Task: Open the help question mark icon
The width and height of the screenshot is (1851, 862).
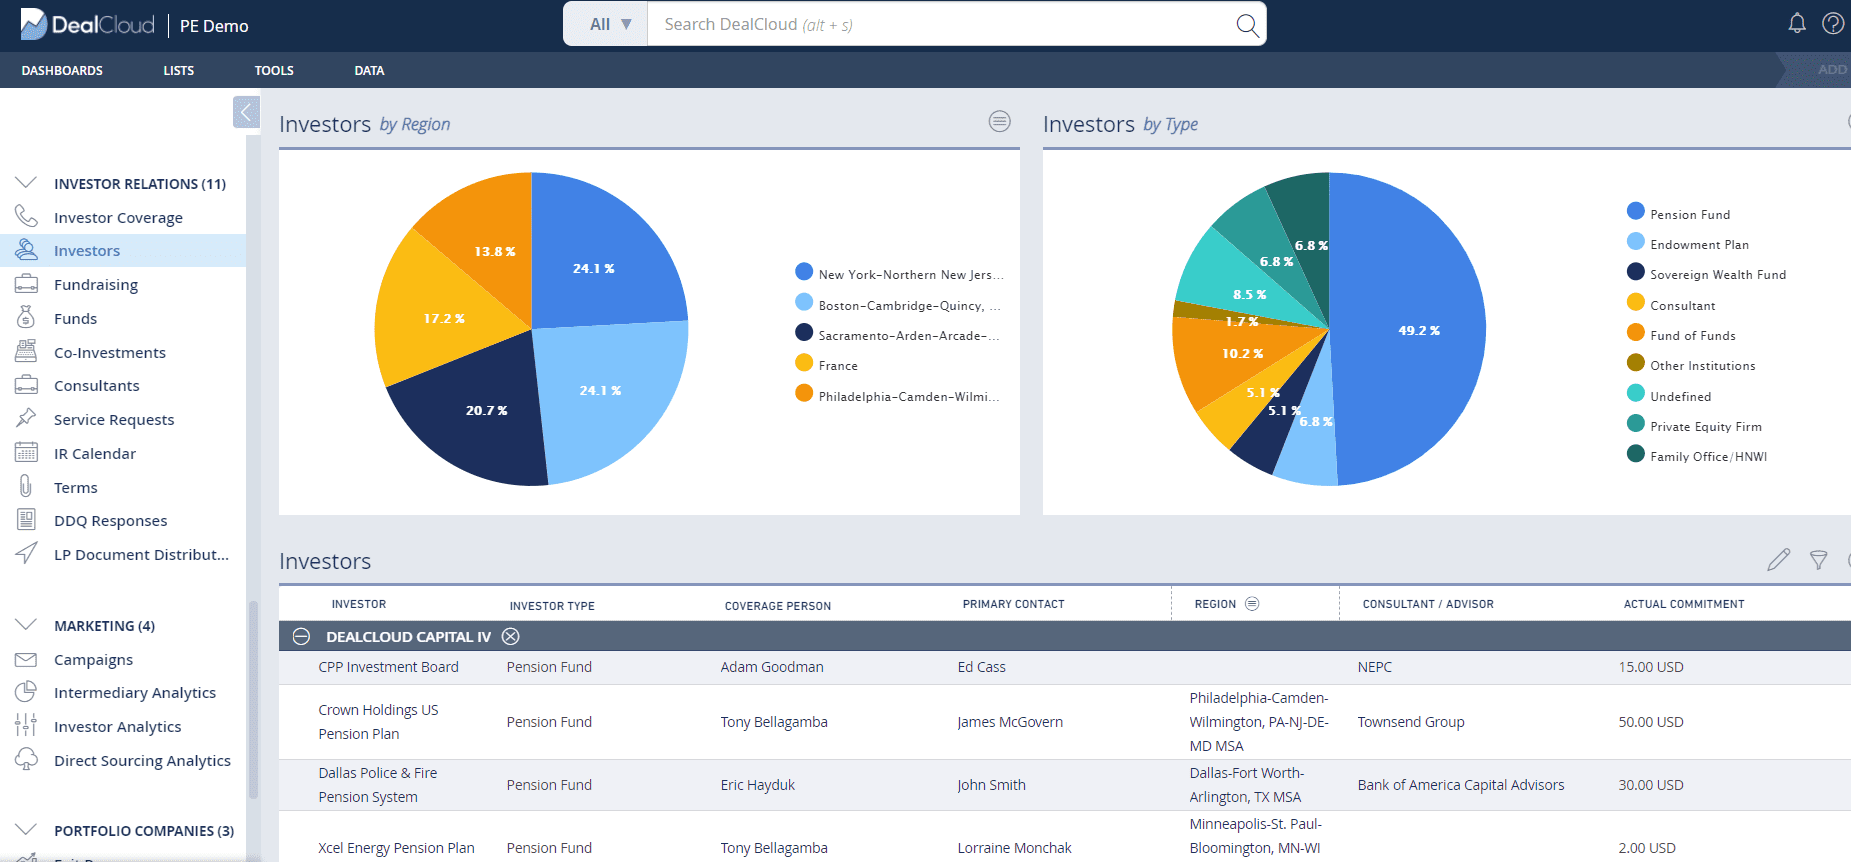Action: (1833, 23)
